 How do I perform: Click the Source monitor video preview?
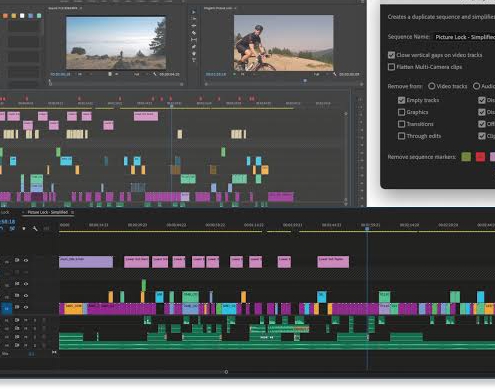pyautogui.click(x=116, y=43)
